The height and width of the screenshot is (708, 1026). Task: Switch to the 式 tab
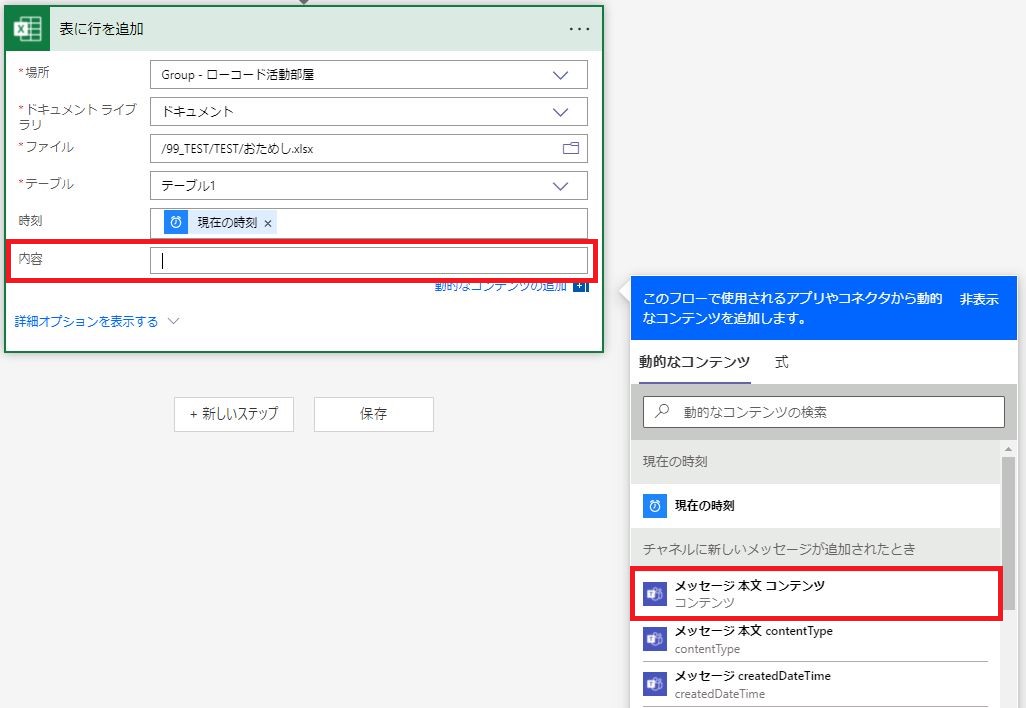(781, 362)
